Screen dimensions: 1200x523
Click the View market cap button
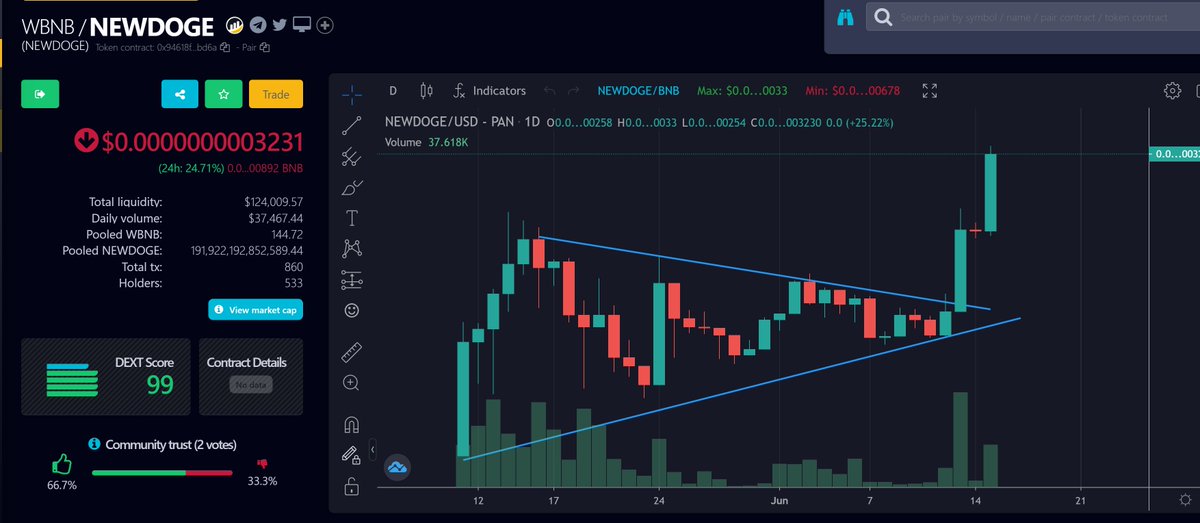(255, 310)
